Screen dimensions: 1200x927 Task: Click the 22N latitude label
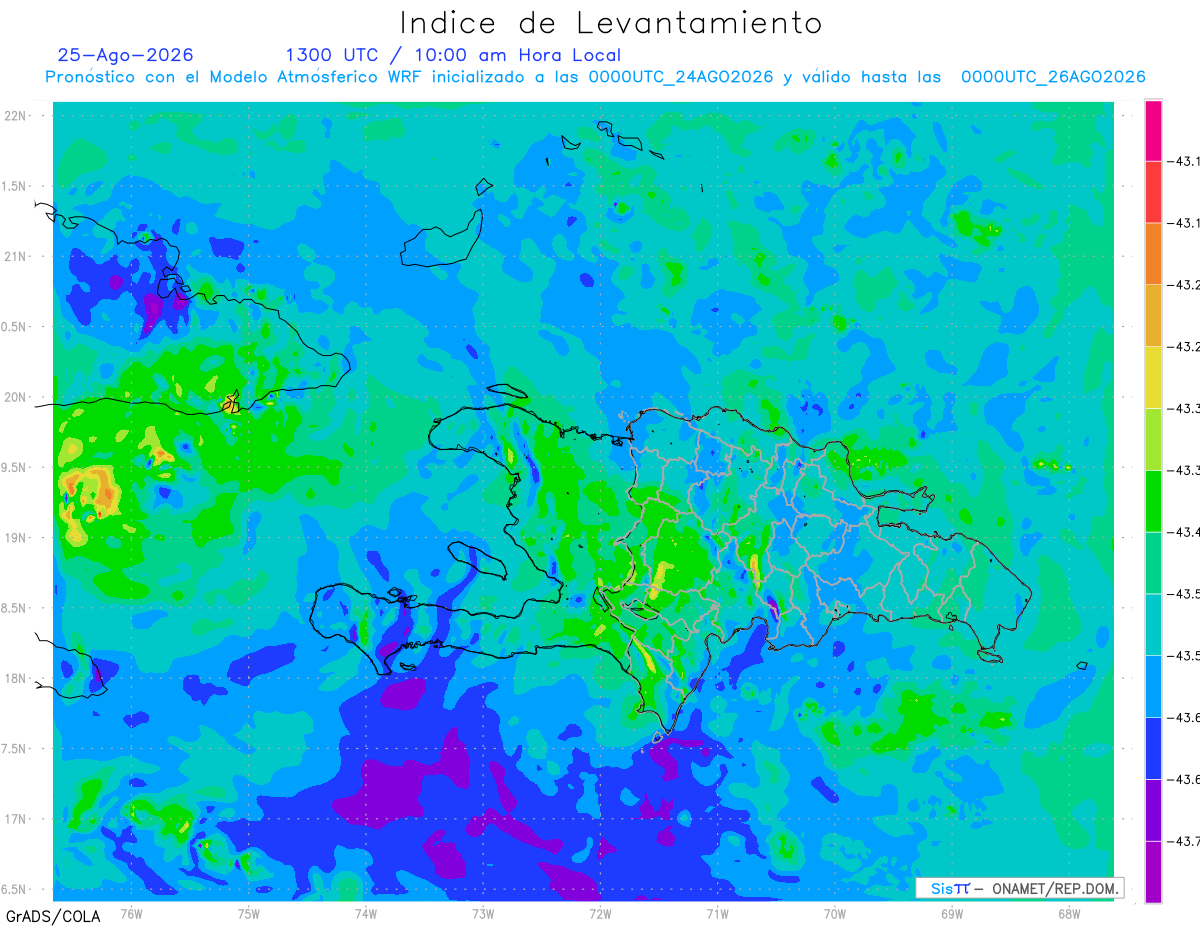(x=16, y=116)
